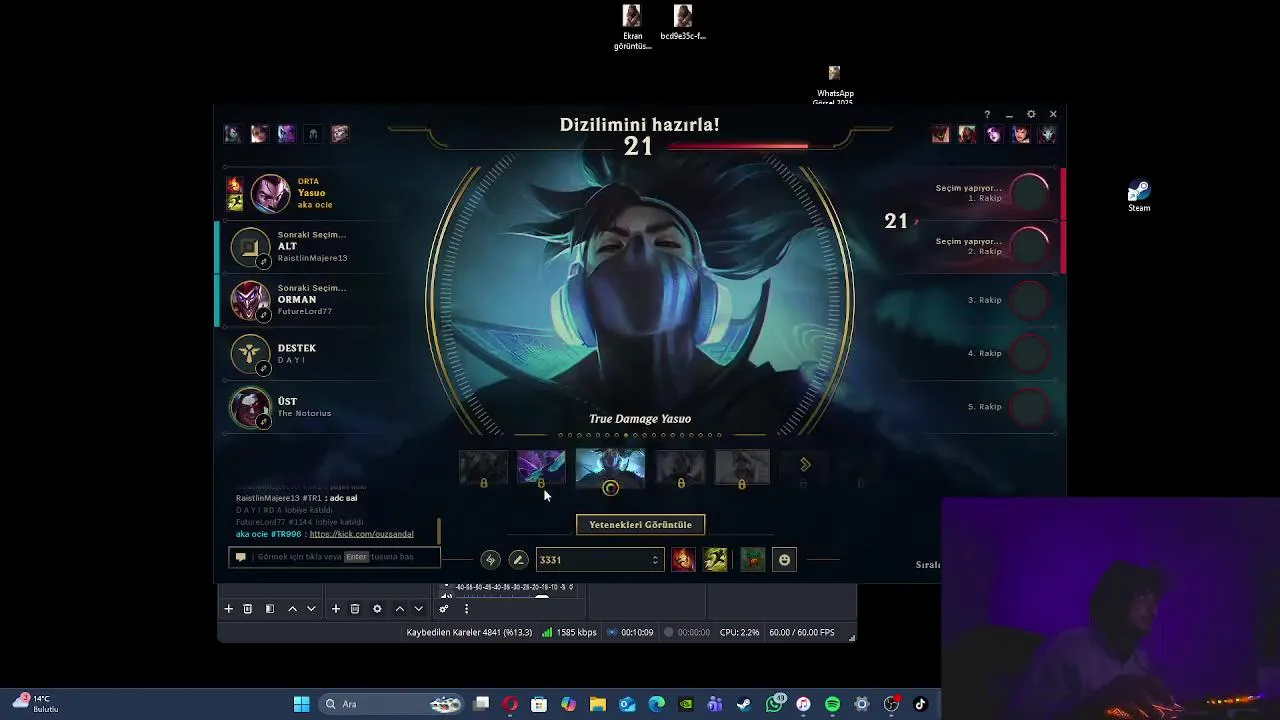The height and width of the screenshot is (720, 1280).
Task: Open Spotify from the taskbar
Action: (832, 704)
